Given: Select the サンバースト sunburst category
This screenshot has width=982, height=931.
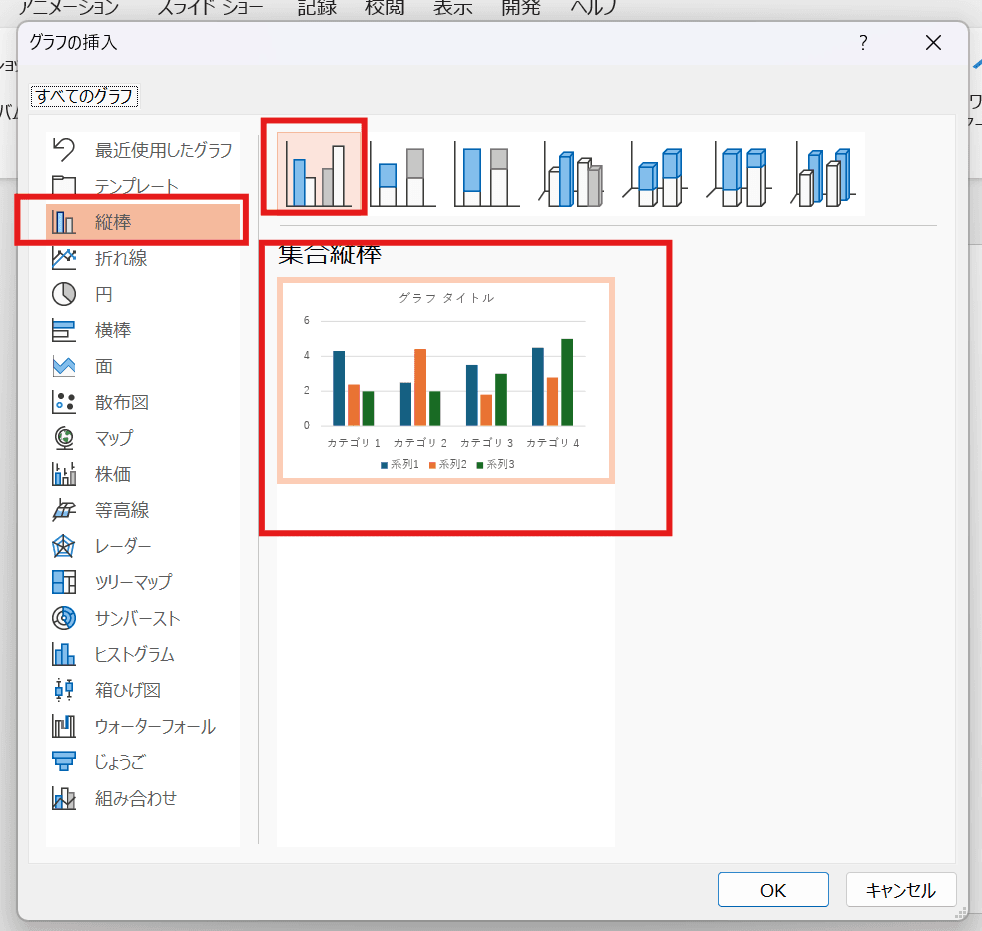Looking at the screenshot, I should (x=137, y=618).
